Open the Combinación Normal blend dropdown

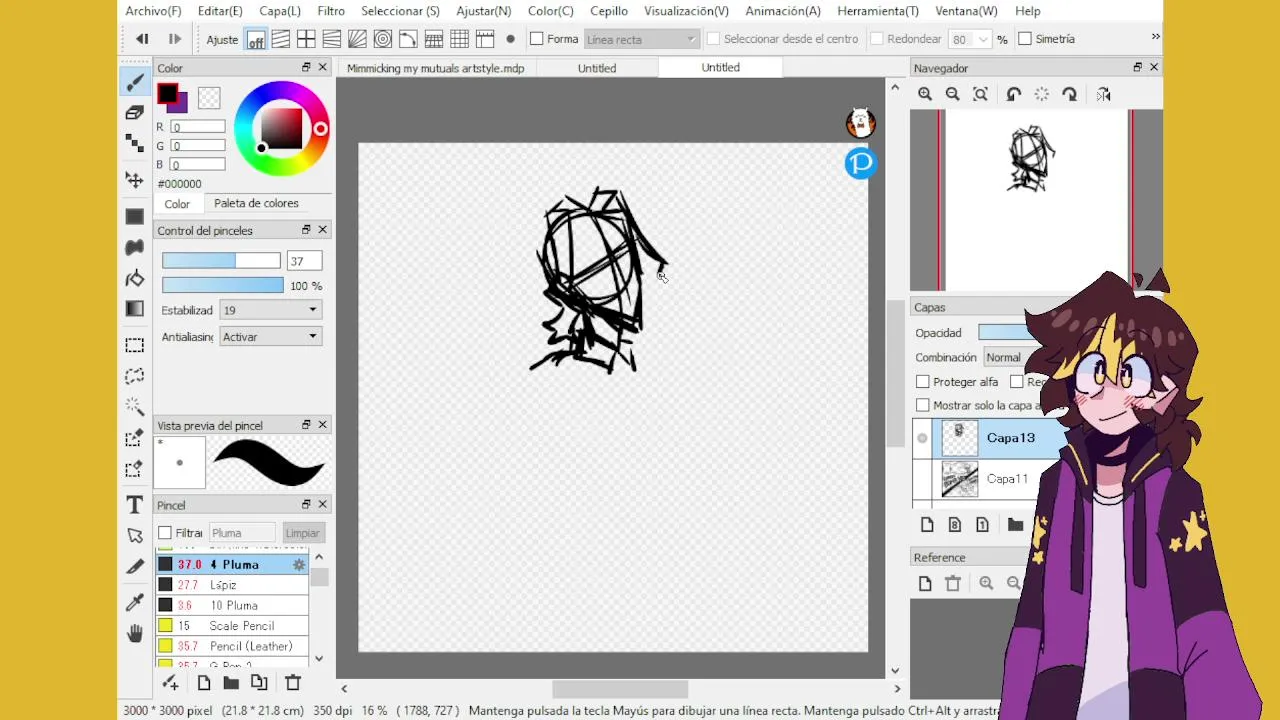(x=1008, y=357)
